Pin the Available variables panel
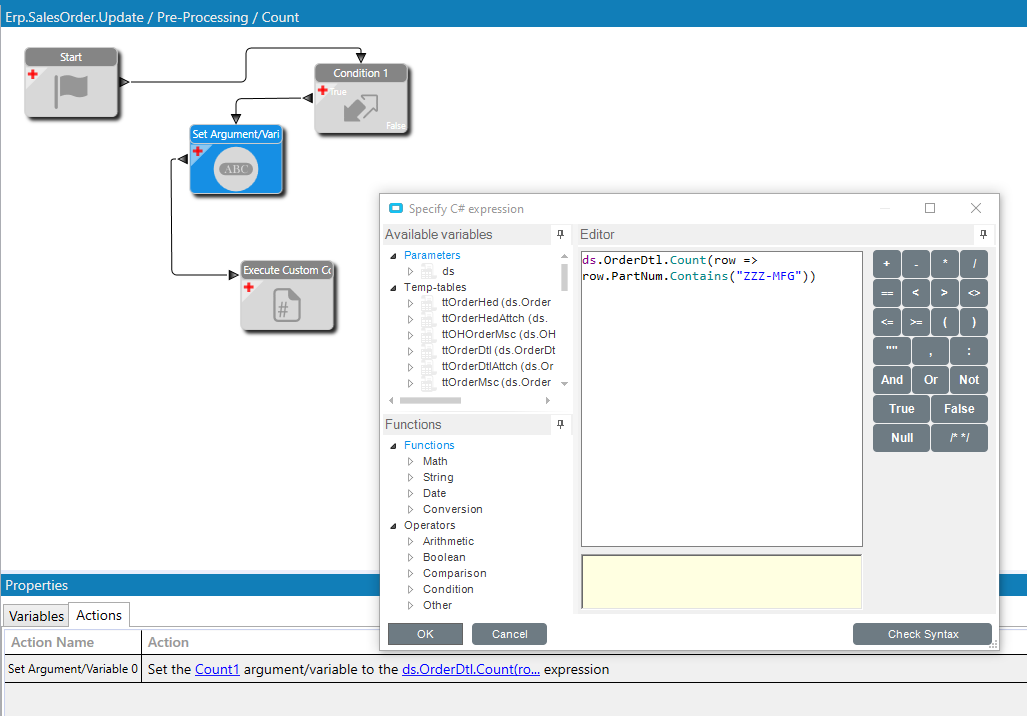This screenshot has width=1027, height=716. tap(560, 235)
